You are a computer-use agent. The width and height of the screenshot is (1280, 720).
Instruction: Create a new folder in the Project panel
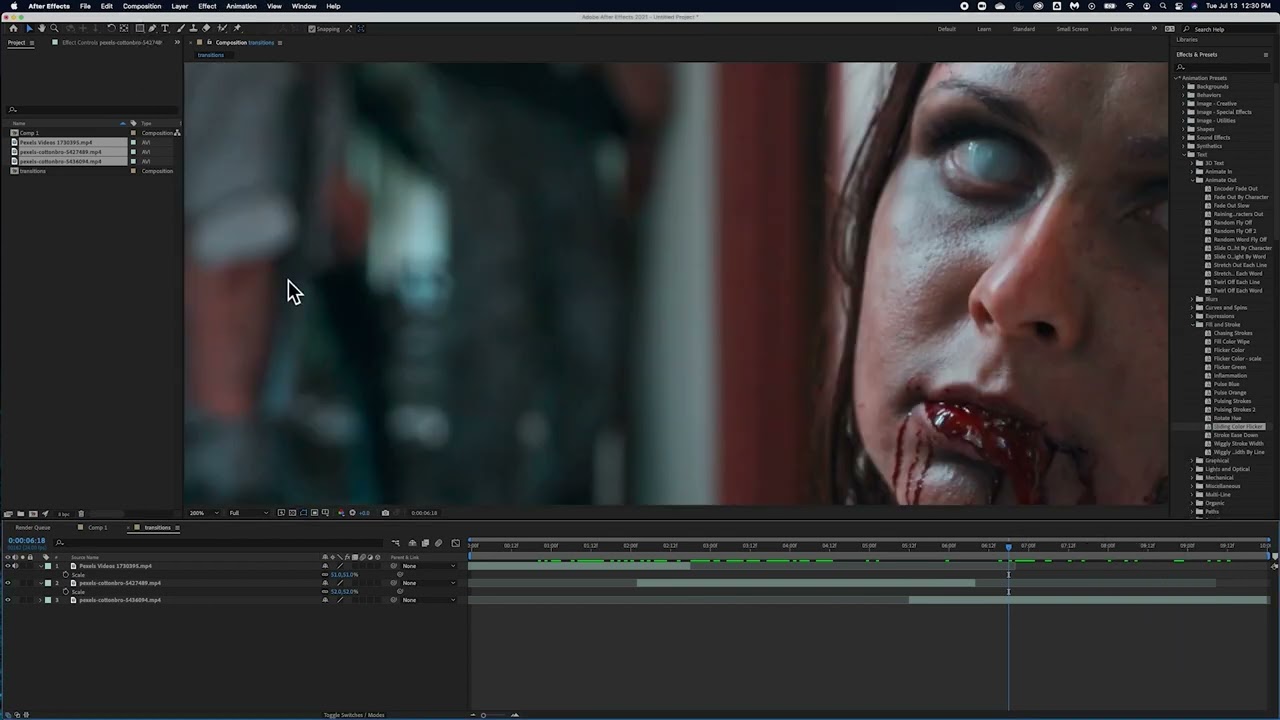[x=20, y=514]
